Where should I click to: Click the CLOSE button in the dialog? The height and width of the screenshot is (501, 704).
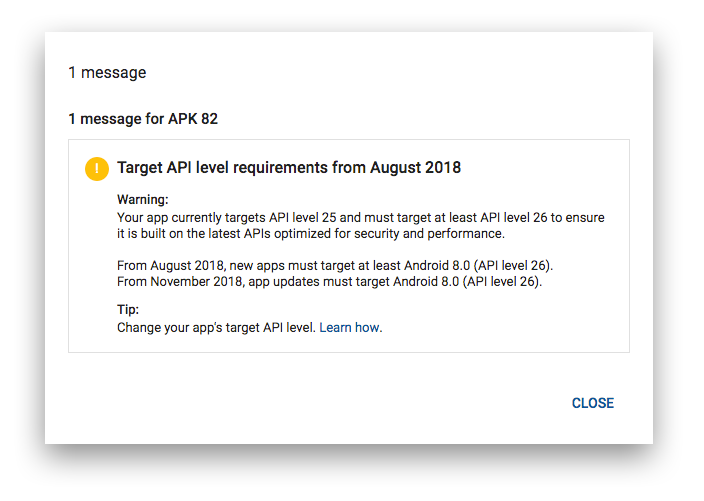(593, 403)
